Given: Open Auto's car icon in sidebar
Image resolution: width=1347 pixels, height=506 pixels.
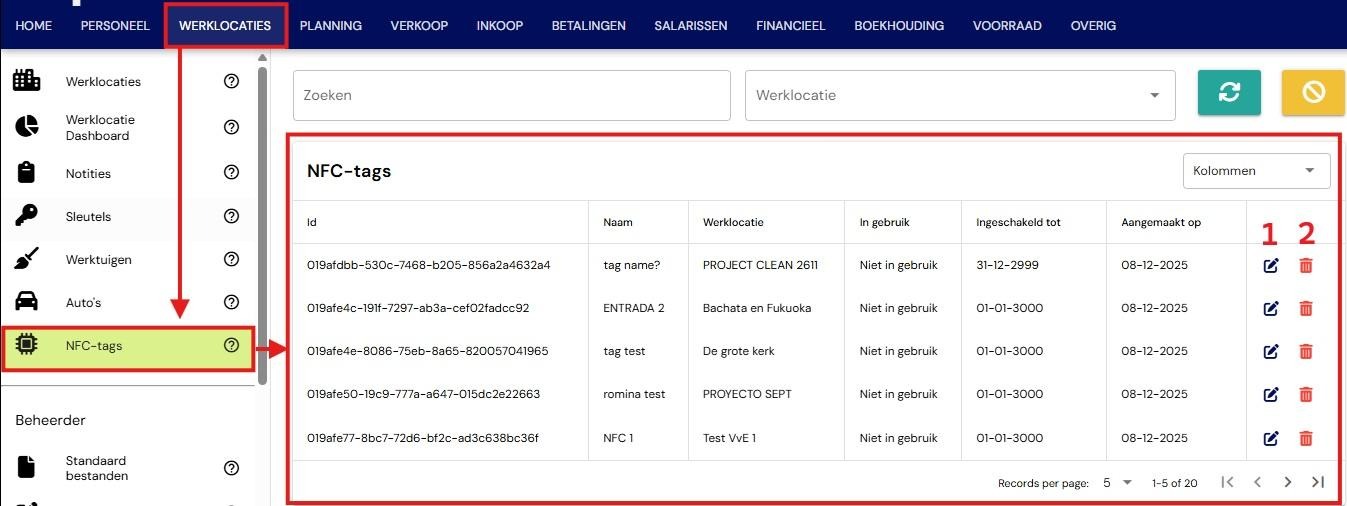Looking at the screenshot, I should tap(27, 302).
